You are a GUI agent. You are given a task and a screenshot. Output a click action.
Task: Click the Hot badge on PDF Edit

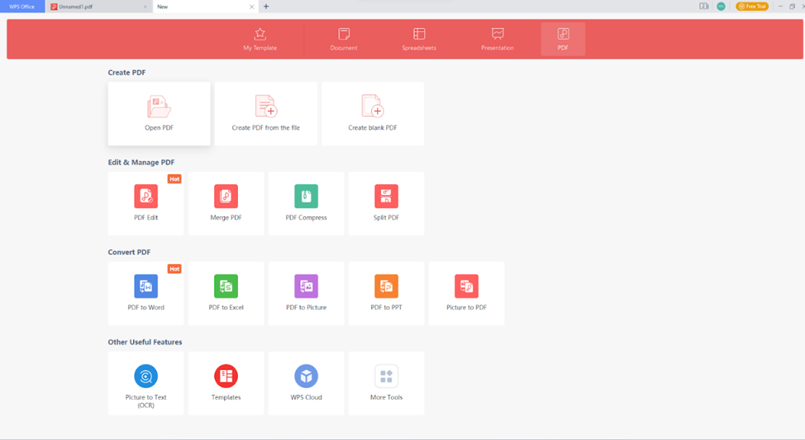175,179
